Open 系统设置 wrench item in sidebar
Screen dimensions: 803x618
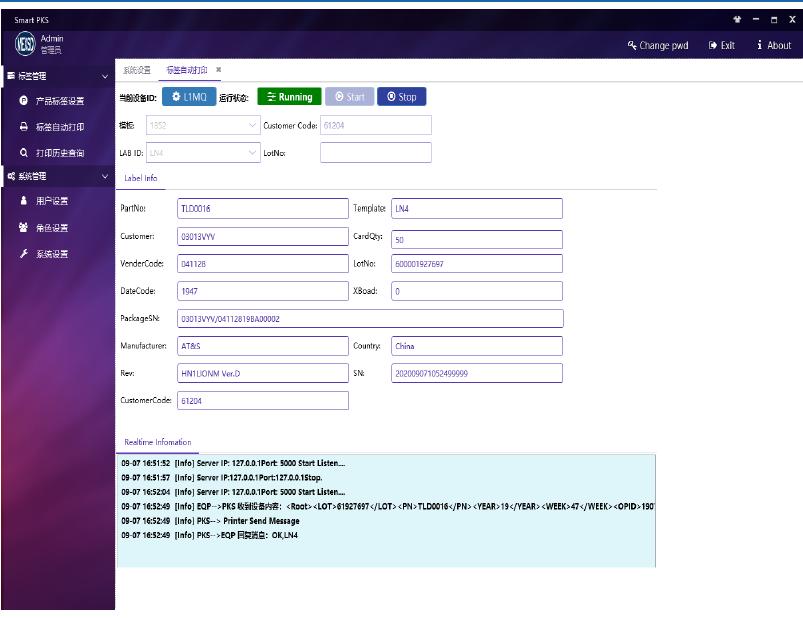52,254
